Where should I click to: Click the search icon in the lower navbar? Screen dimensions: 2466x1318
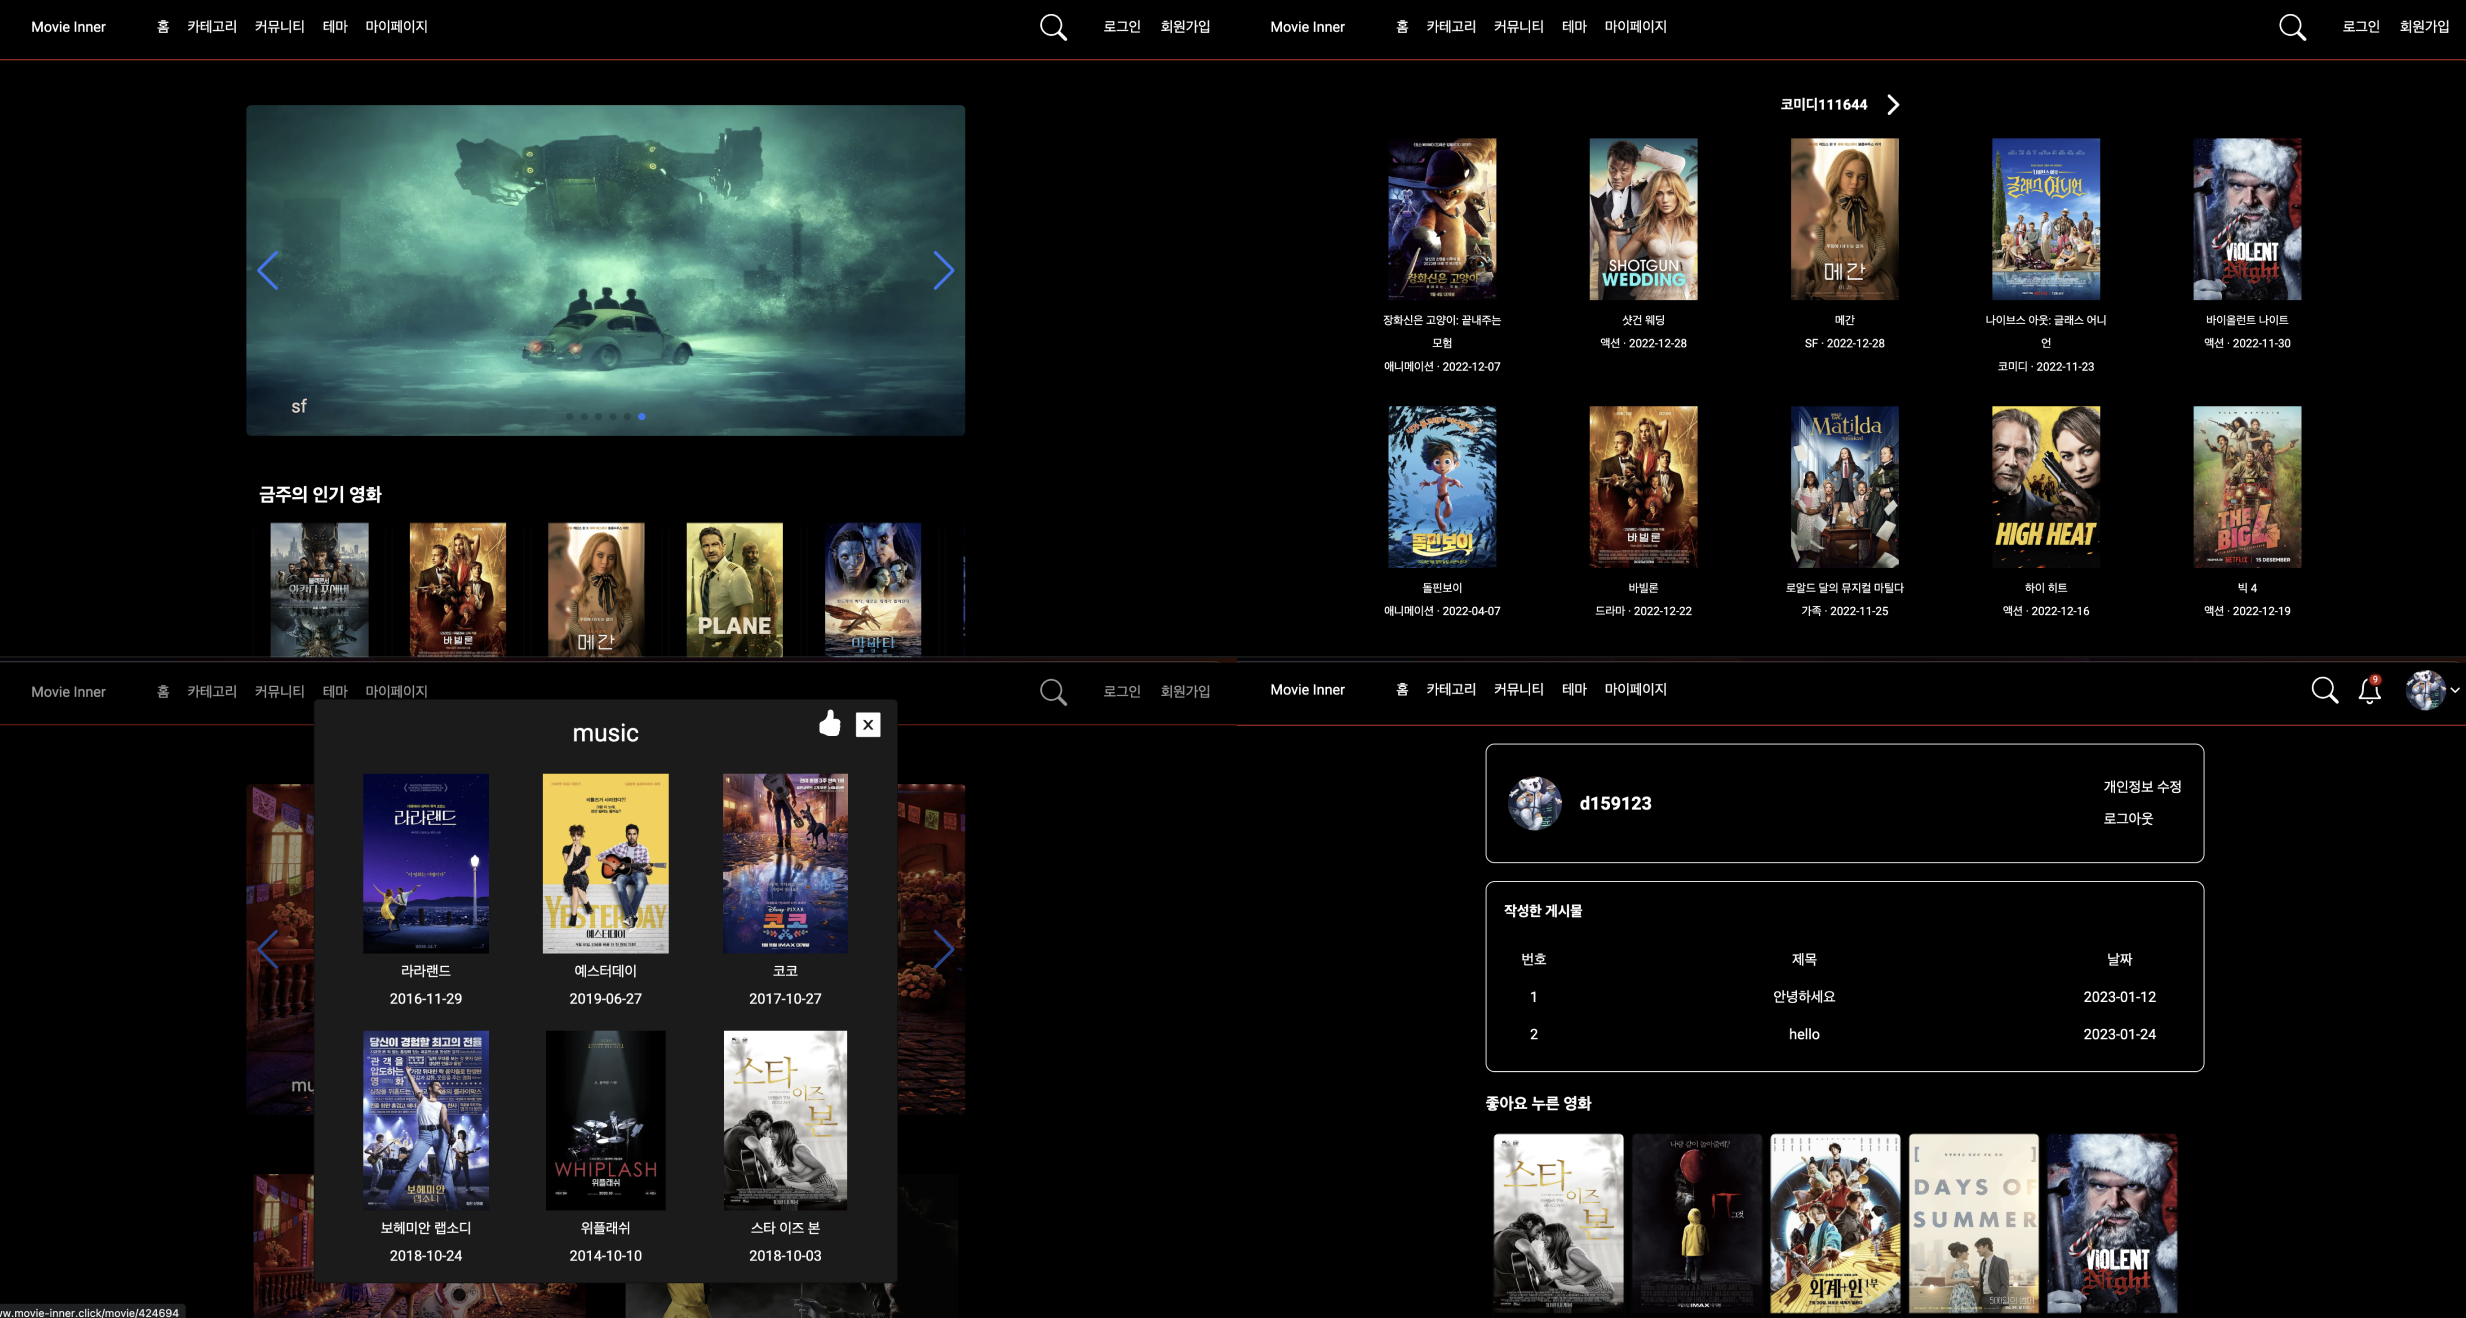1053,692
